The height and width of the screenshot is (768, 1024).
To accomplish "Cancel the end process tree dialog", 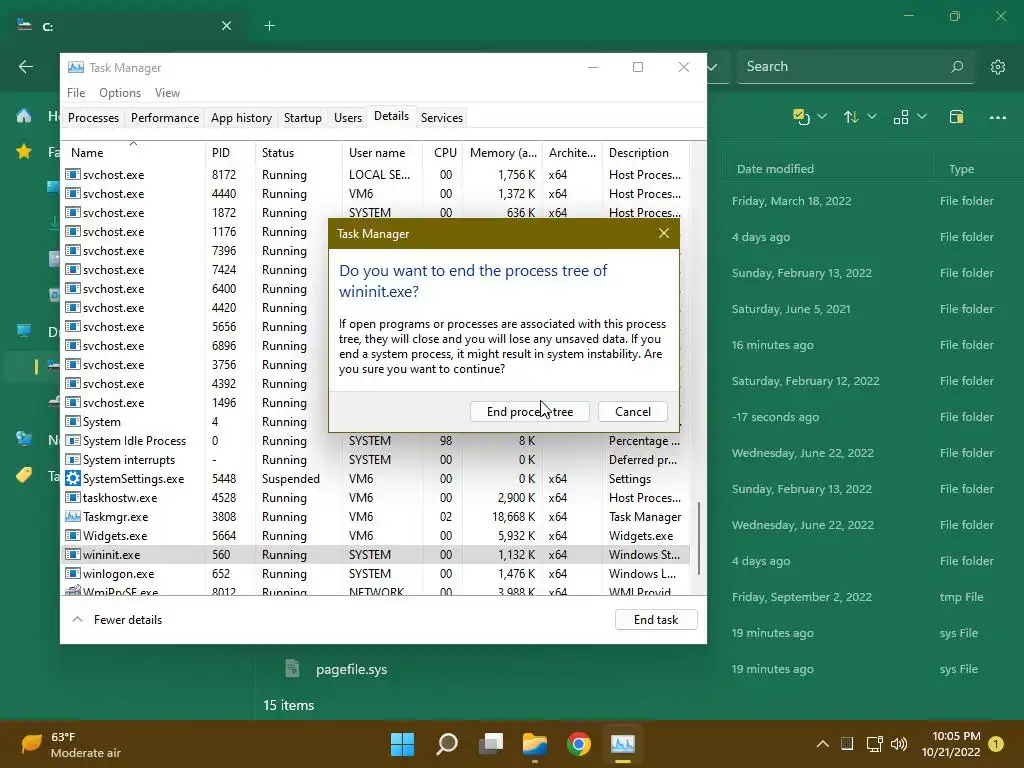I will coord(633,411).
